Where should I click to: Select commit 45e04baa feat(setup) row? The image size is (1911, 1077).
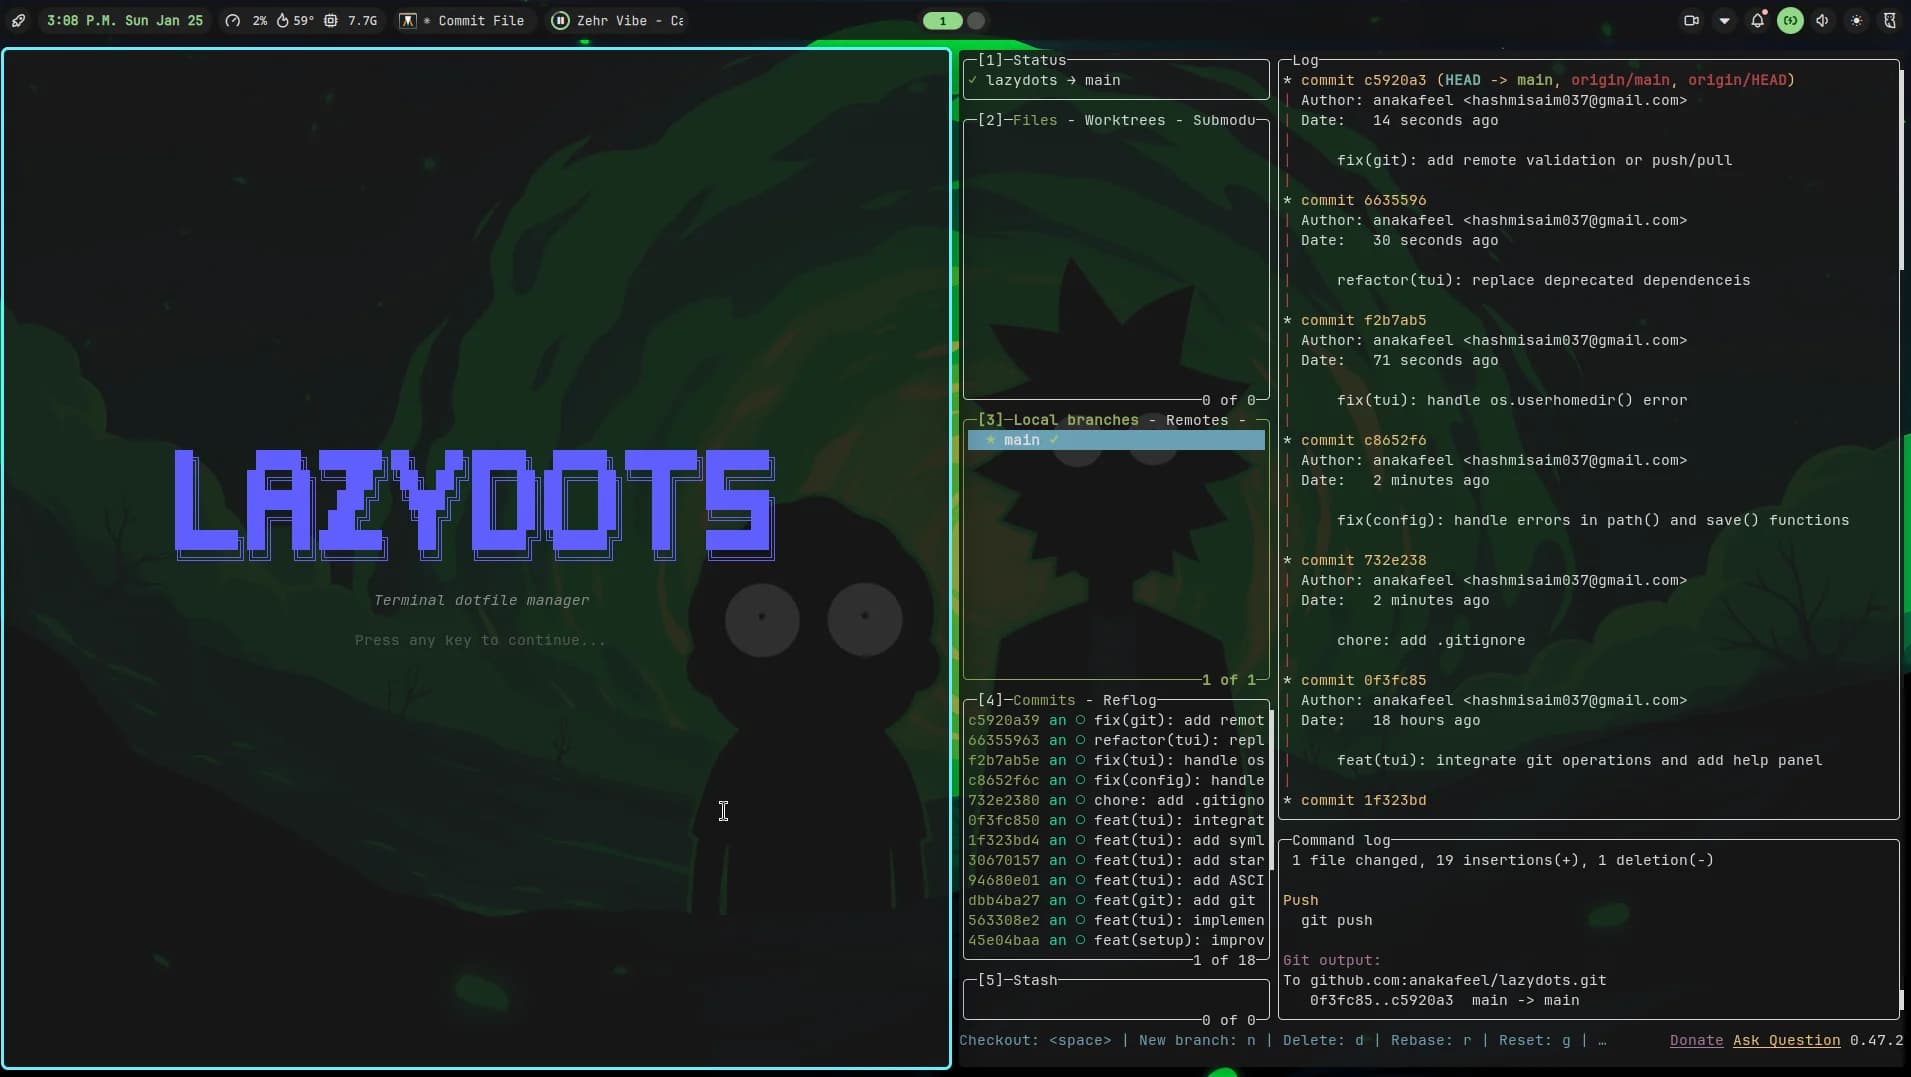1116,940
